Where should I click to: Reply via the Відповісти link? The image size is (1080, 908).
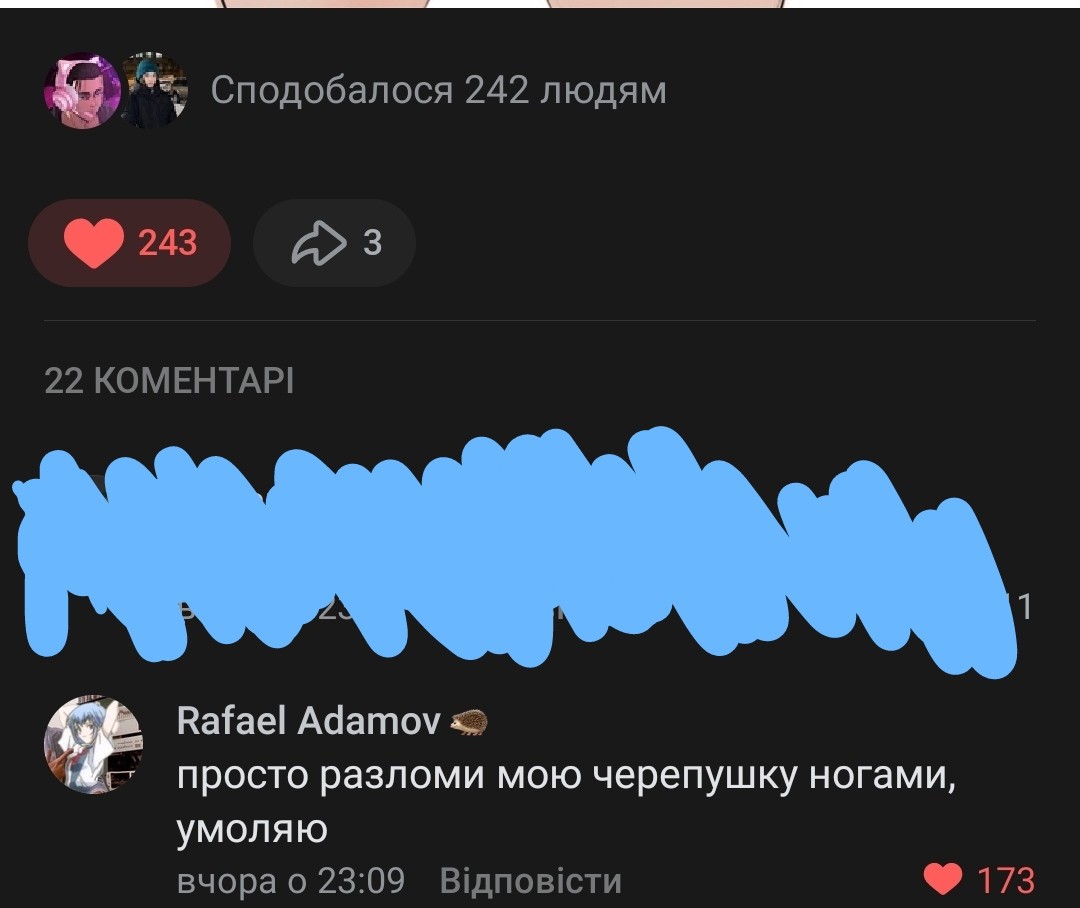tap(530, 880)
